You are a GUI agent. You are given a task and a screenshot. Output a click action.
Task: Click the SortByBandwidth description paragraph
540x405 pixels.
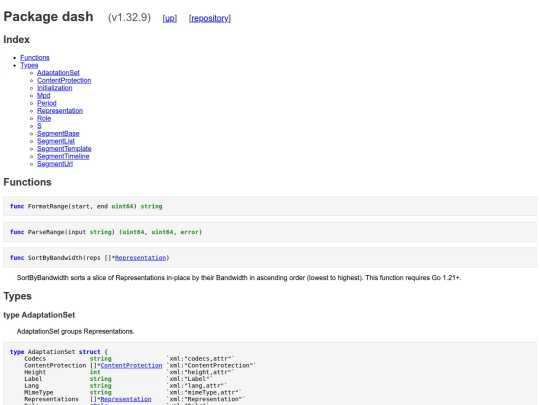coord(239,278)
